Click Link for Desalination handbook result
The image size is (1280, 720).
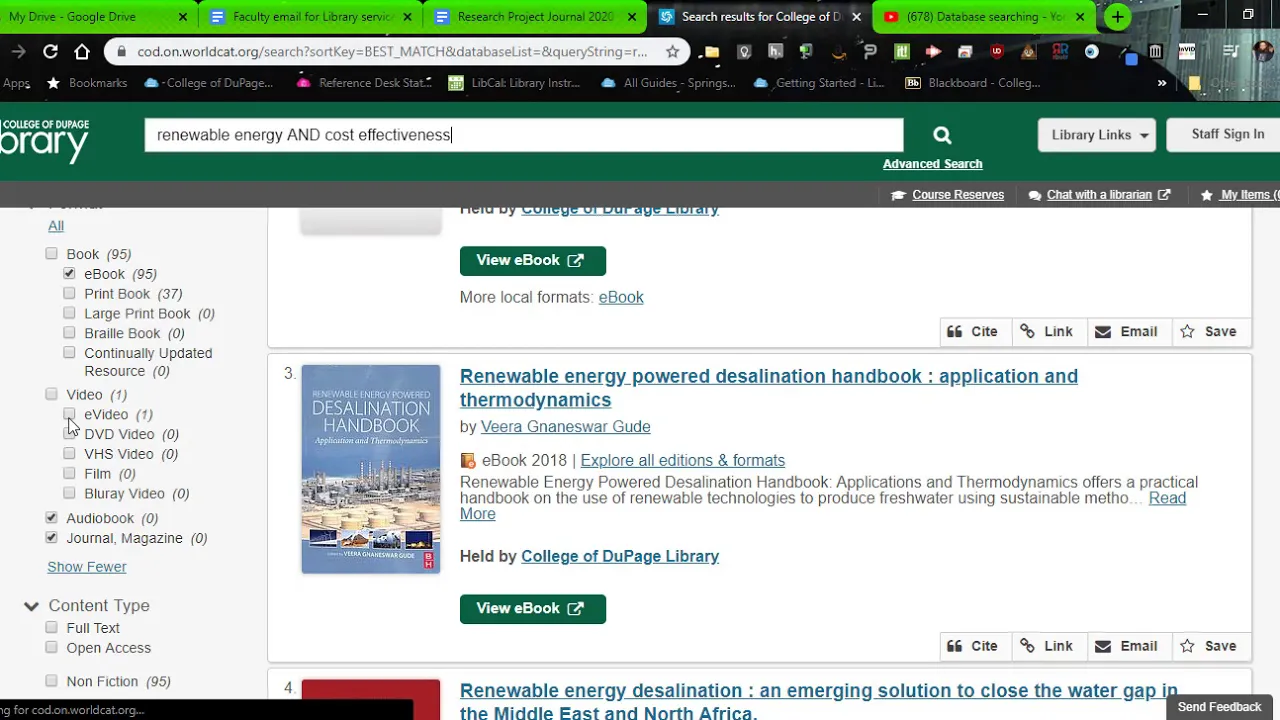(x=1046, y=646)
